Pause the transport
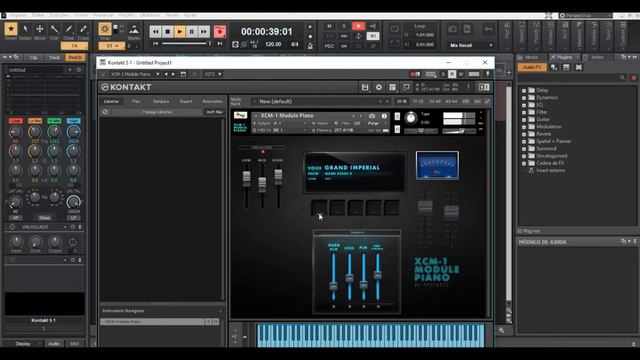 tap(192, 31)
